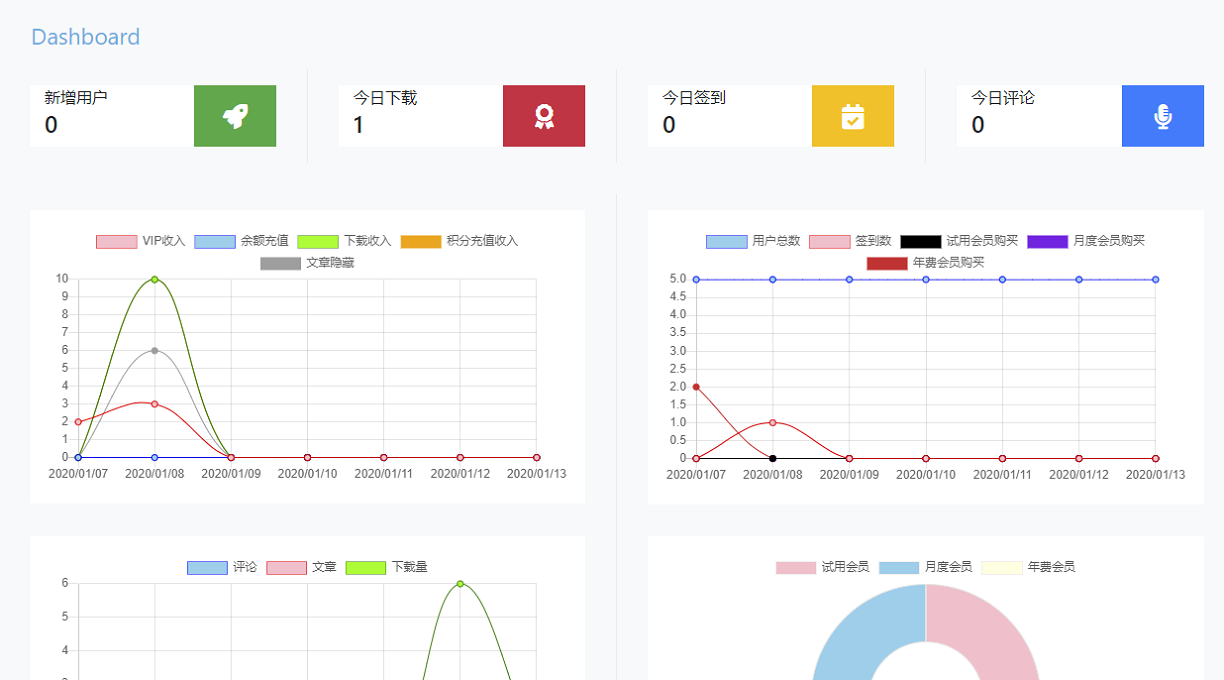The height and width of the screenshot is (680, 1224).
Task: Click the calendar icon on the 今日签到 card
Action: [x=852, y=116]
